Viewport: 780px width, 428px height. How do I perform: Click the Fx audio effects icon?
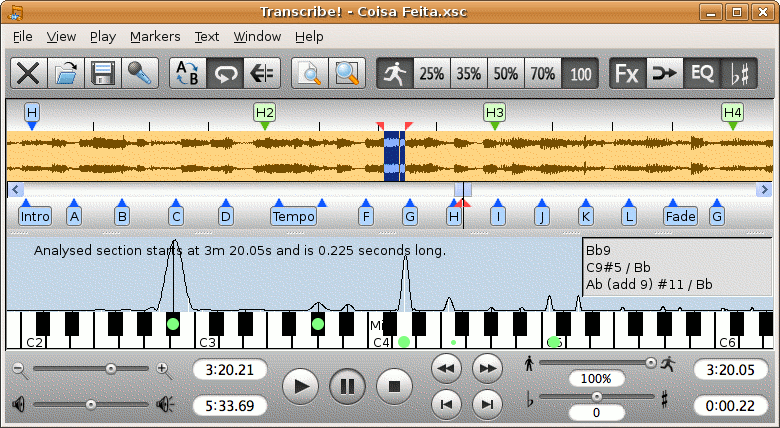(627, 73)
